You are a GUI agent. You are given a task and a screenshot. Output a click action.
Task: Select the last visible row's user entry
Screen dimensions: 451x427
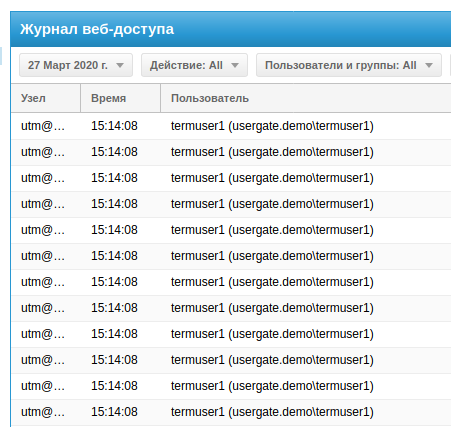[272, 412]
